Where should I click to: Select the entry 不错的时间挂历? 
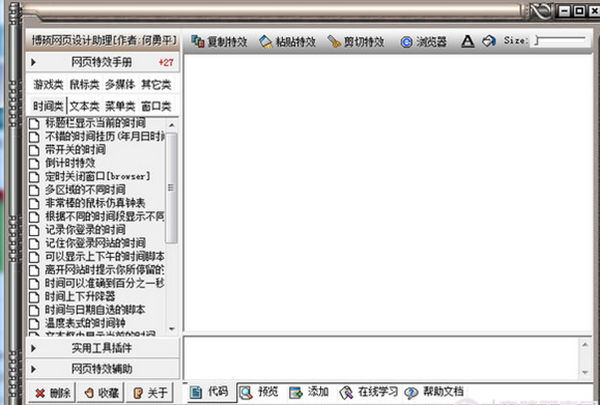tap(104, 136)
